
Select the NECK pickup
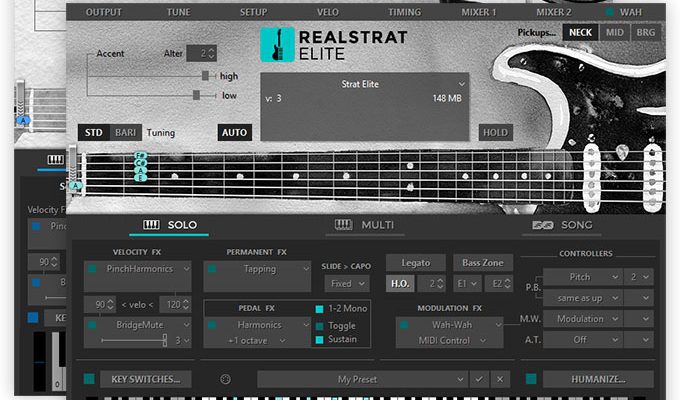(x=578, y=33)
